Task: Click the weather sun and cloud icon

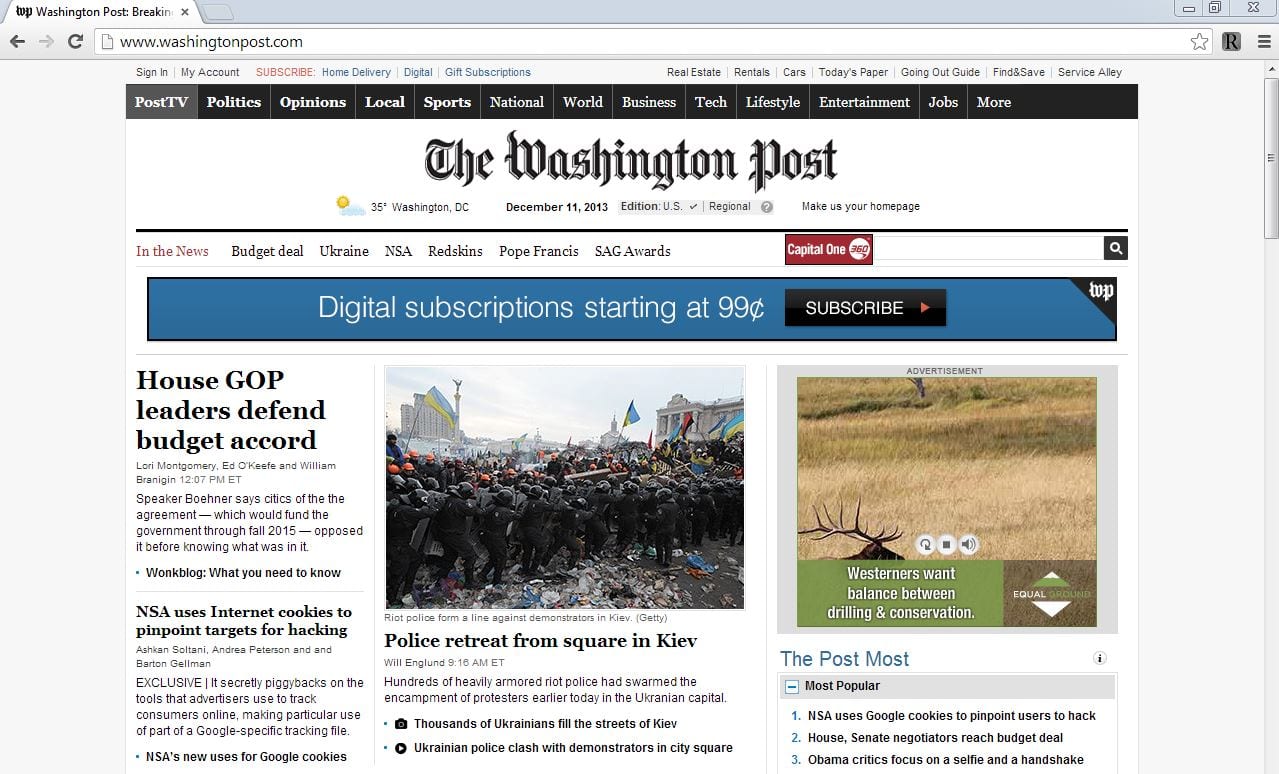Action: [350, 206]
